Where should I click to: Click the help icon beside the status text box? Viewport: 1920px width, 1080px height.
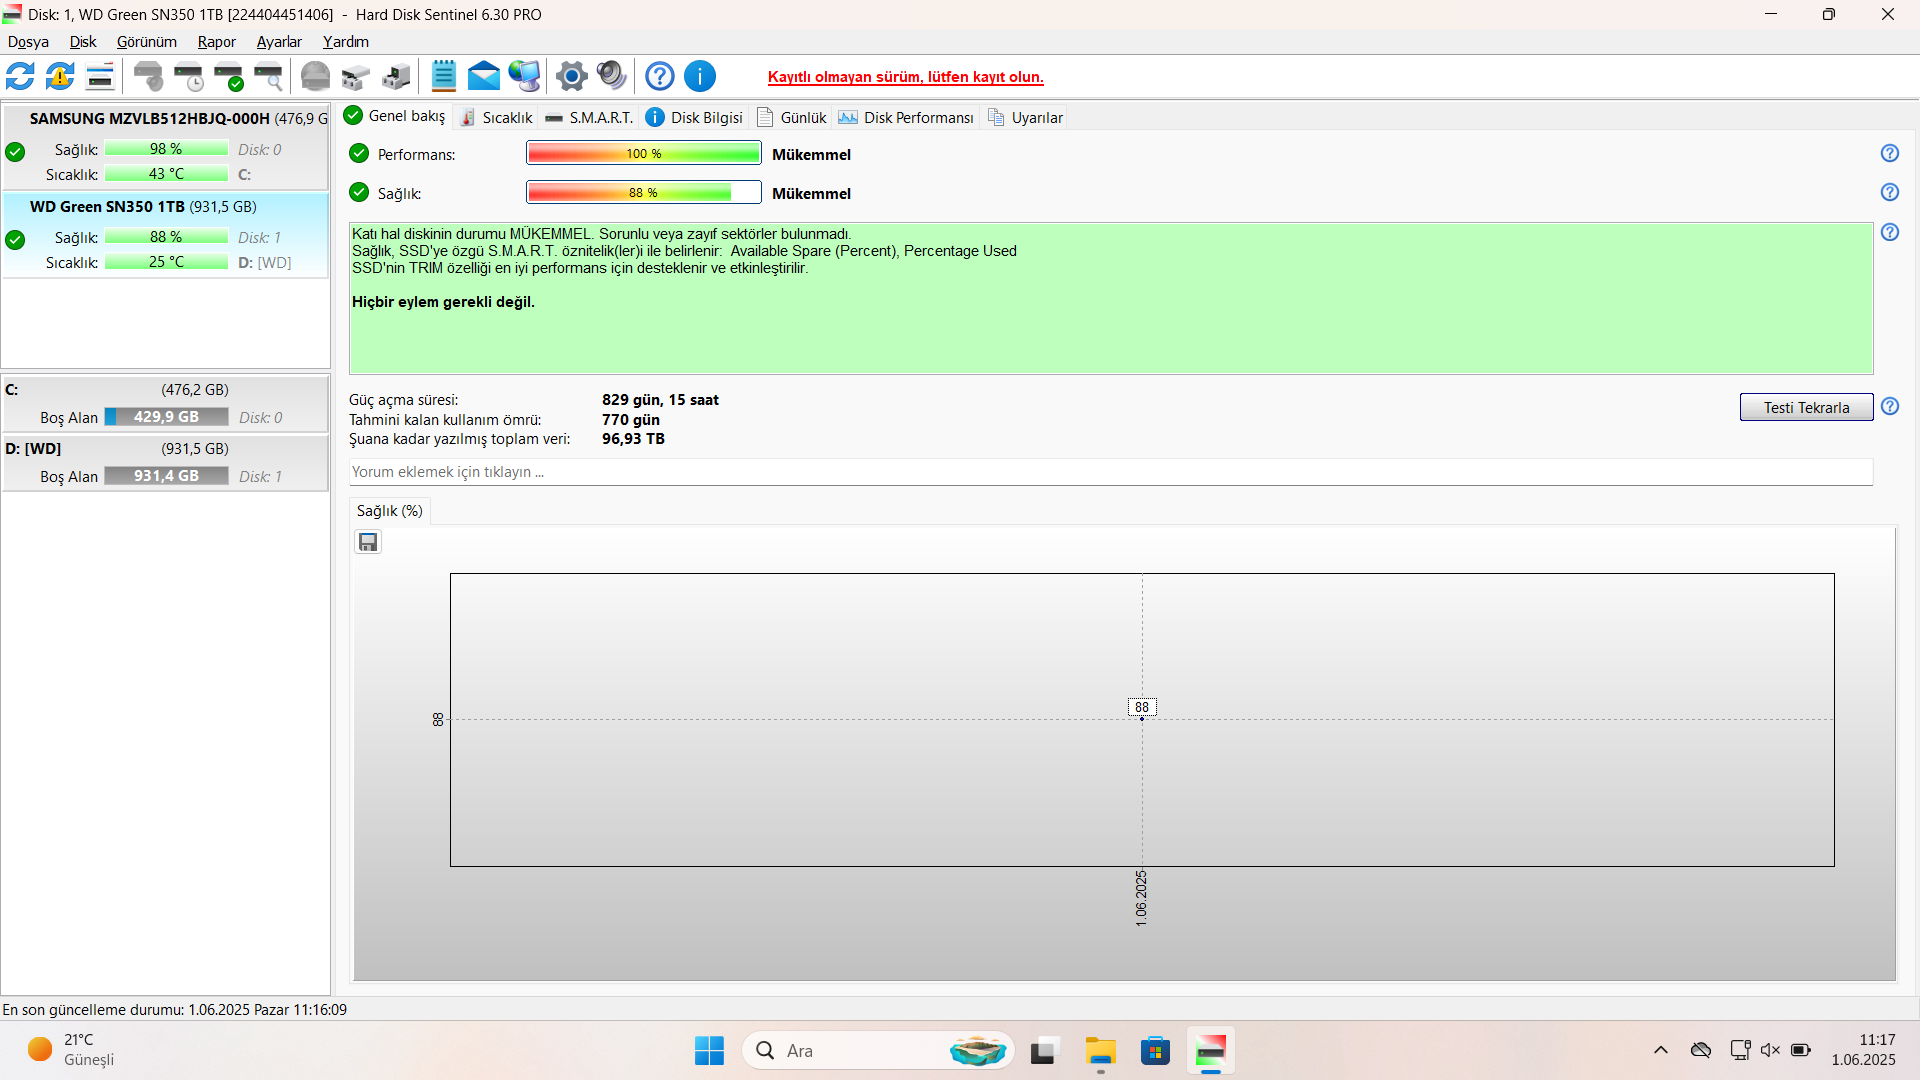tap(1889, 232)
